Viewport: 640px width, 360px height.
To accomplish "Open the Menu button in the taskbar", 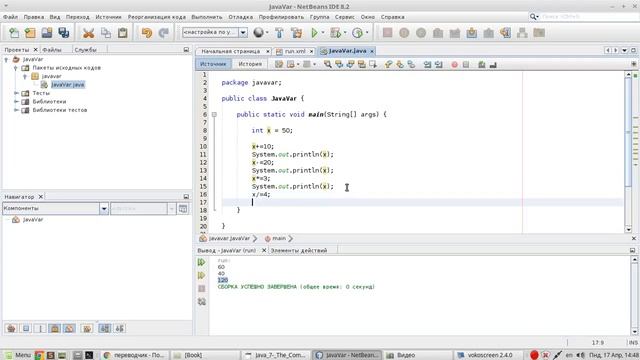I will [x=18, y=355].
